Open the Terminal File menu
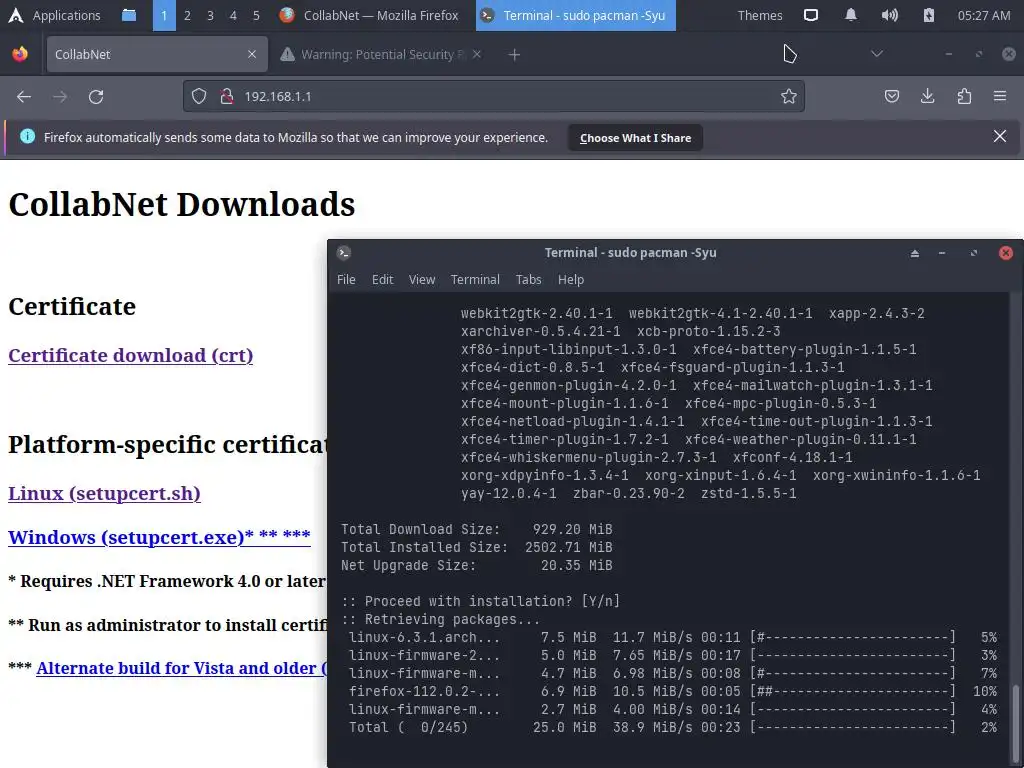1024x768 pixels. (x=346, y=280)
